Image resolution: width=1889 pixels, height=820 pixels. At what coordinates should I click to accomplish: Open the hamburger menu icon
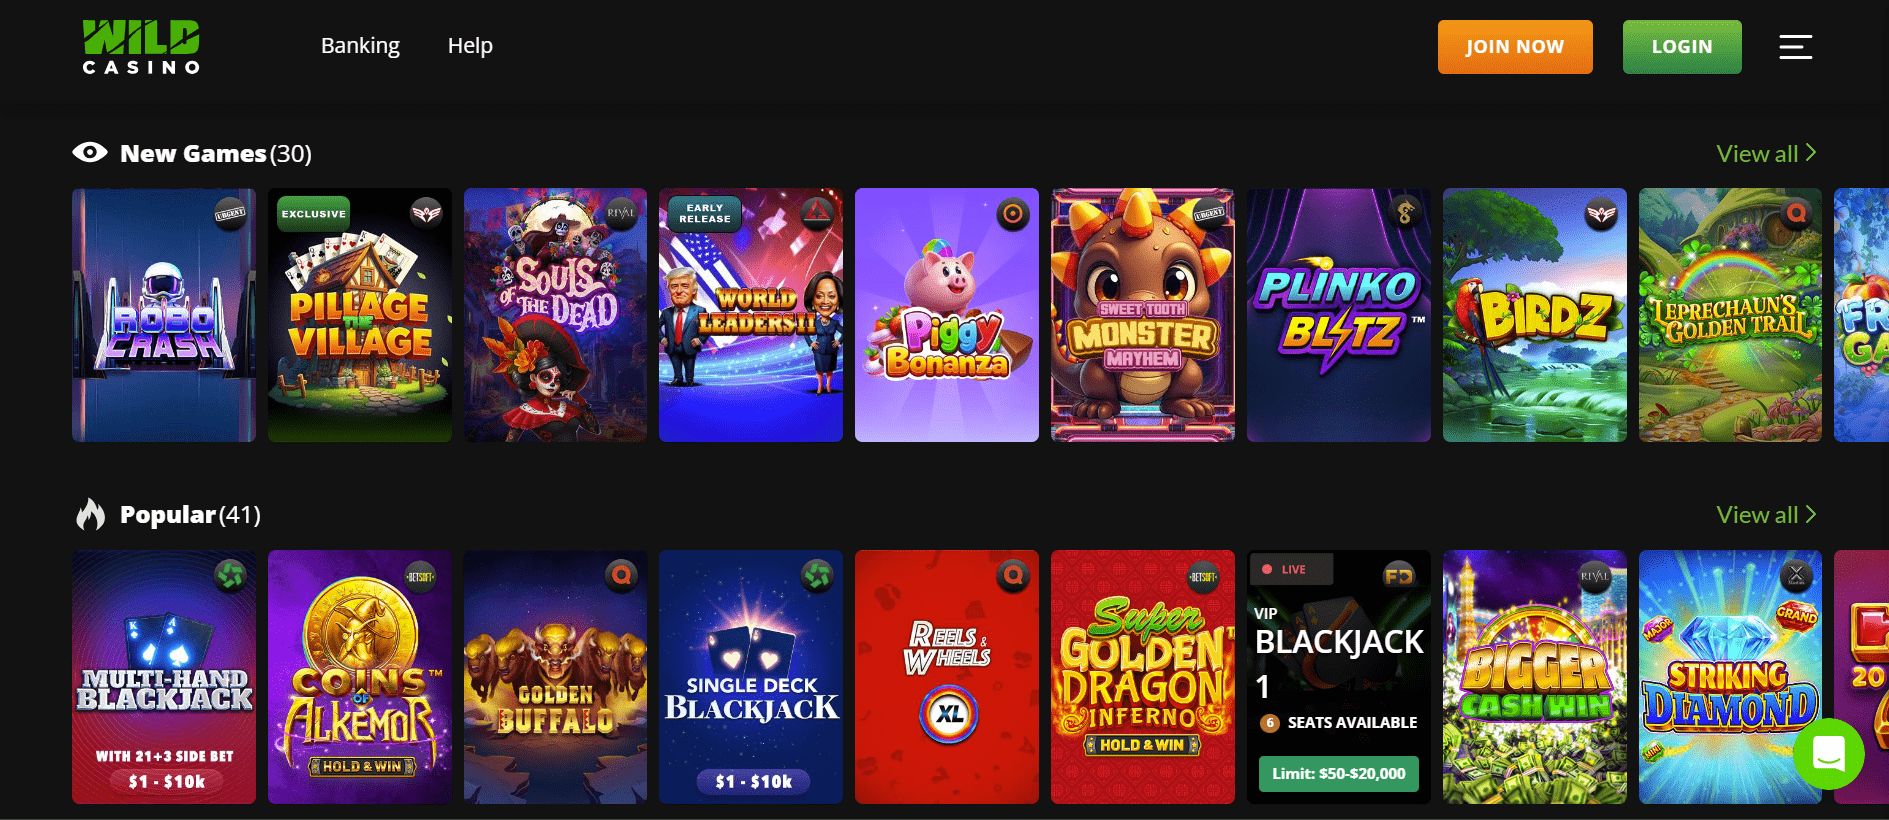coord(1795,47)
